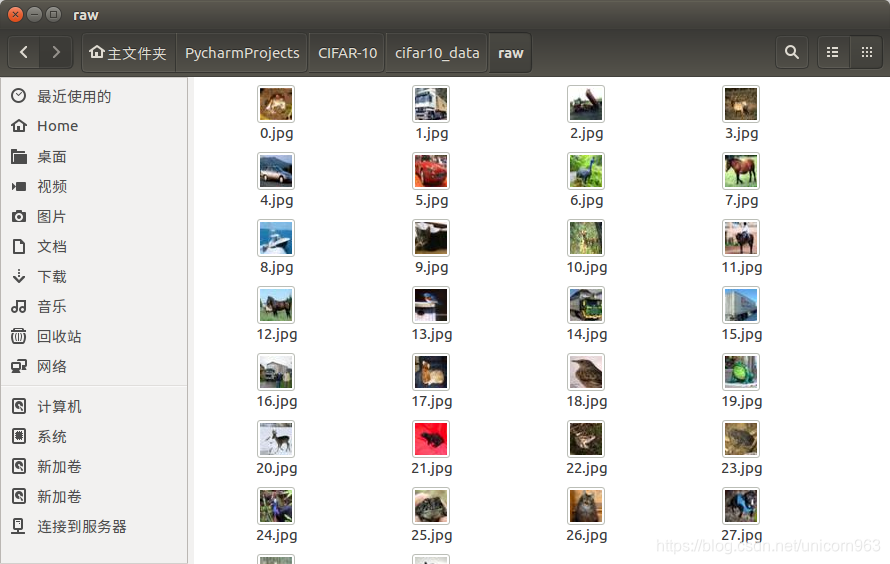
Task: Jump to cifar10_data in path bar
Action: coord(437,53)
